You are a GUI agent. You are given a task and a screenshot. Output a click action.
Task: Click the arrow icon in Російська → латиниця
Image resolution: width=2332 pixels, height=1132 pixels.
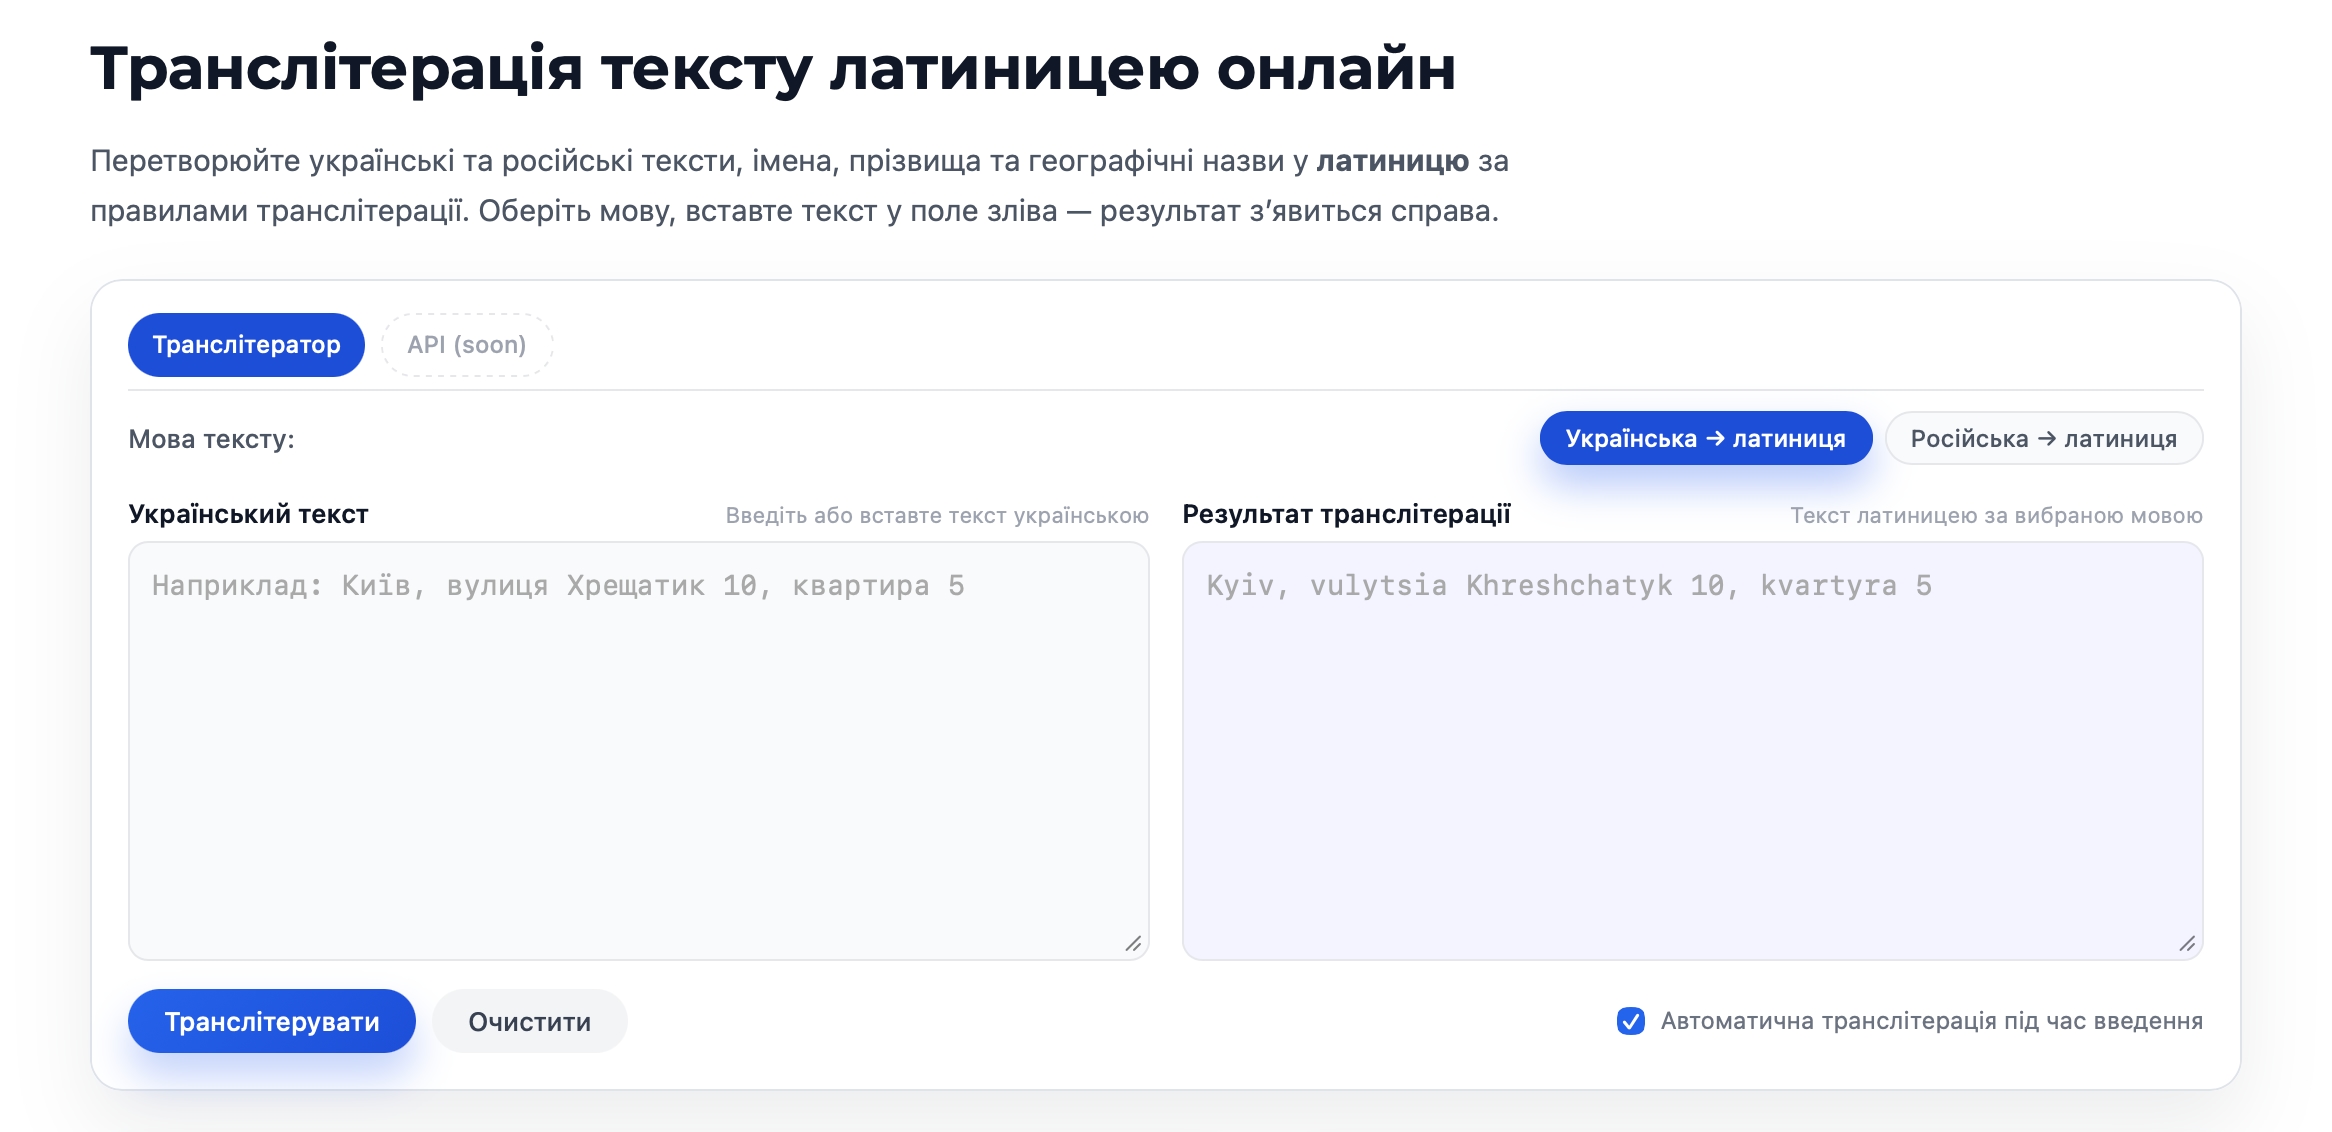coord(2047,439)
